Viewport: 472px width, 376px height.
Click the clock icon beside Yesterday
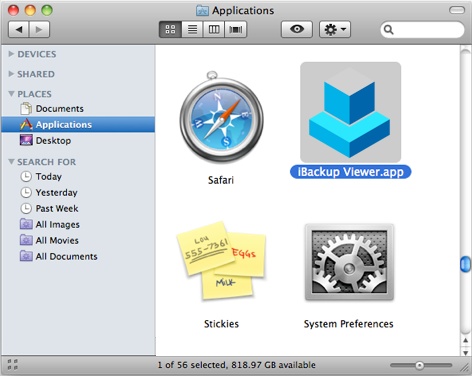26,192
